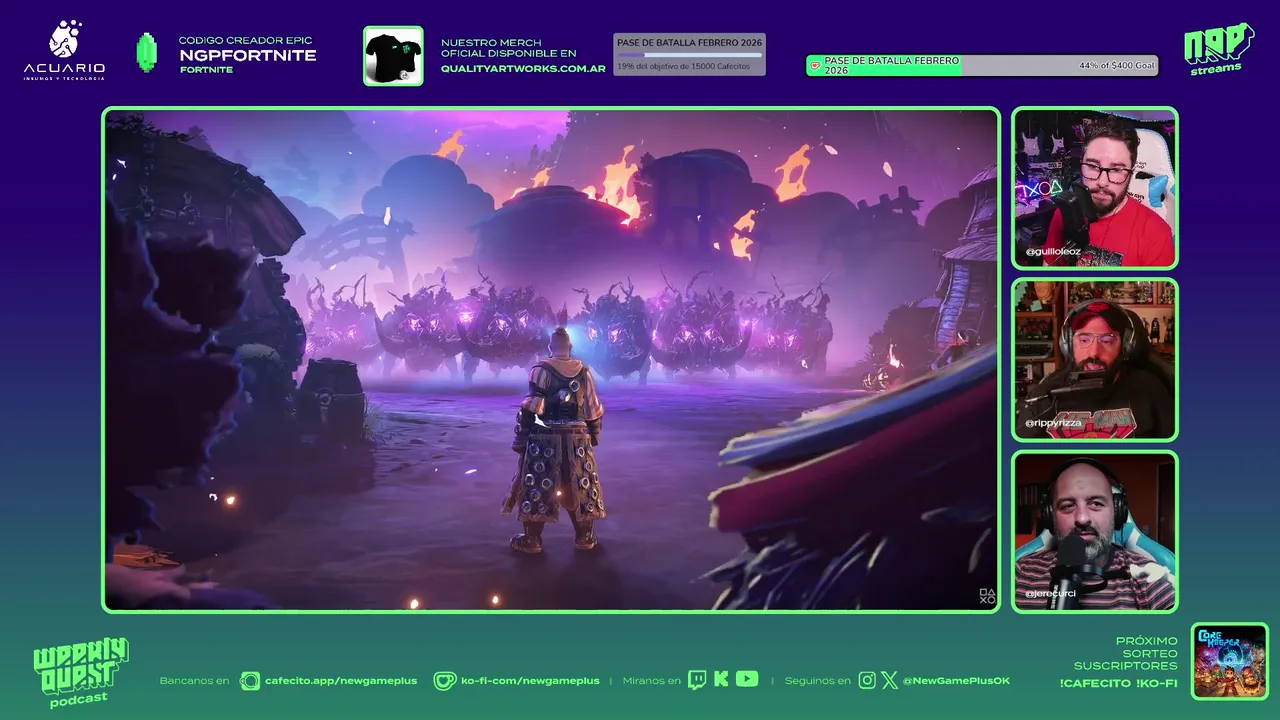Image resolution: width=1280 pixels, height=720 pixels.
Task: Click the Cafecitos battle pass progress bar
Action: click(689, 54)
